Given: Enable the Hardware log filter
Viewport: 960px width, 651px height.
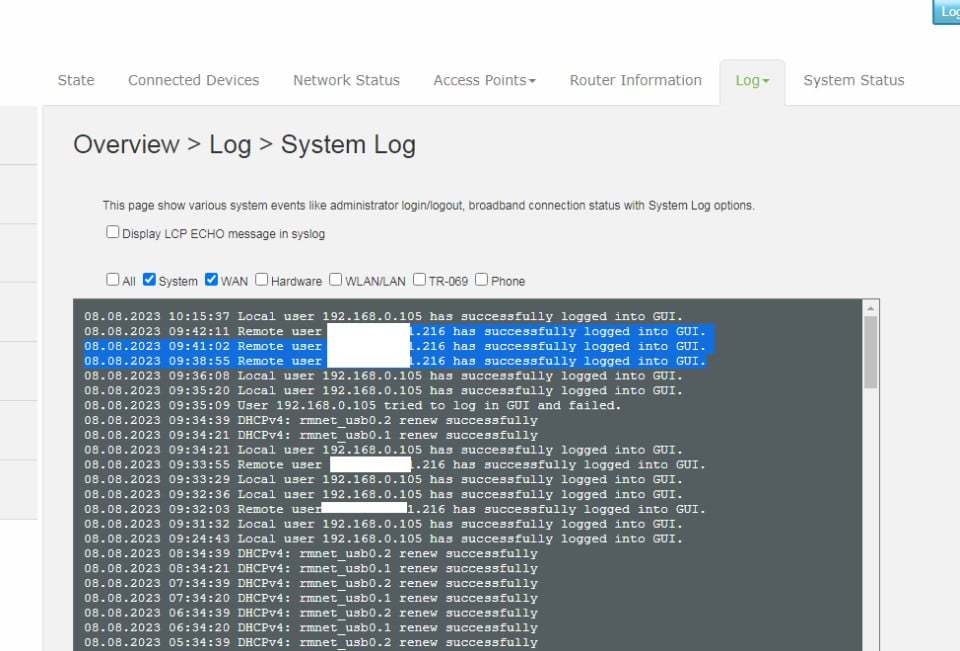Looking at the screenshot, I should coord(261,280).
